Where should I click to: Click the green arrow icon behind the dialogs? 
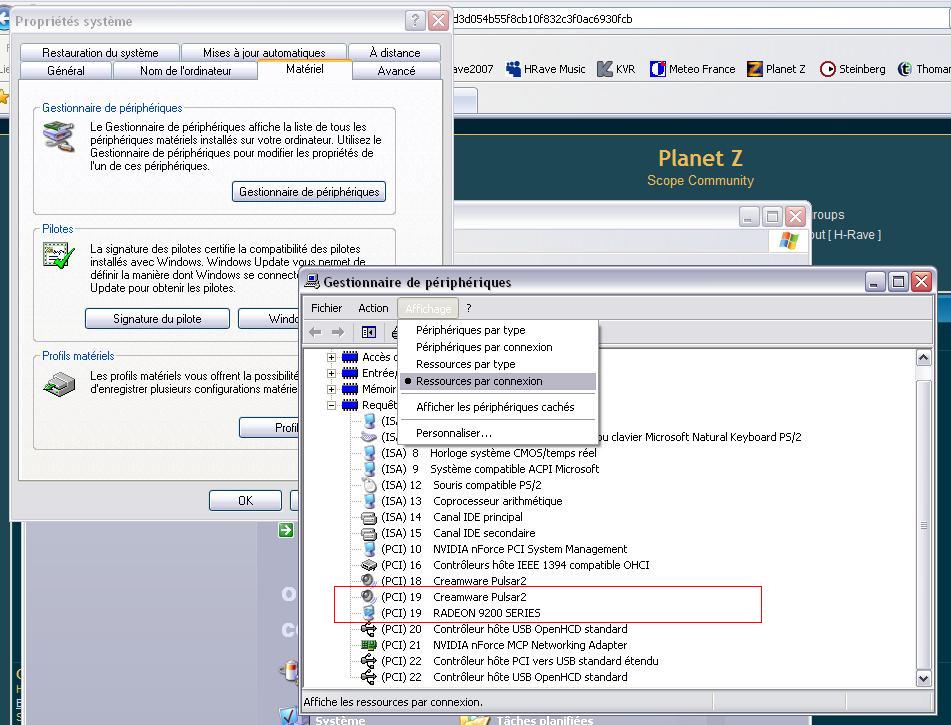[286, 530]
